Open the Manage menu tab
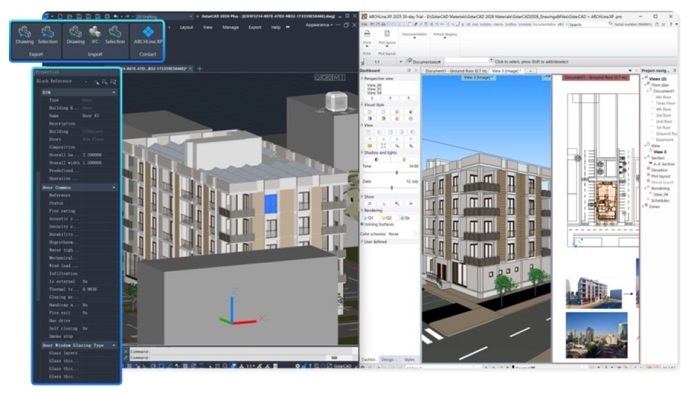The width and height of the screenshot is (700, 393). [x=230, y=27]
